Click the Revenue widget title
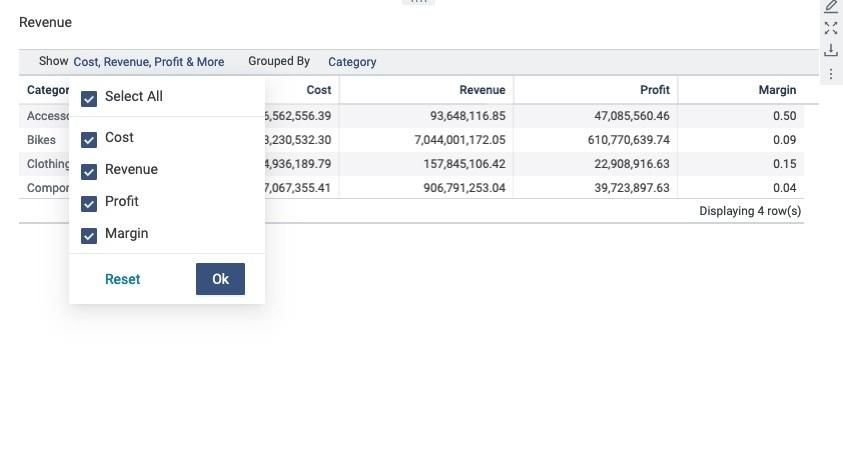This screenshot has height=463, width=843. [x=45, y=22]
